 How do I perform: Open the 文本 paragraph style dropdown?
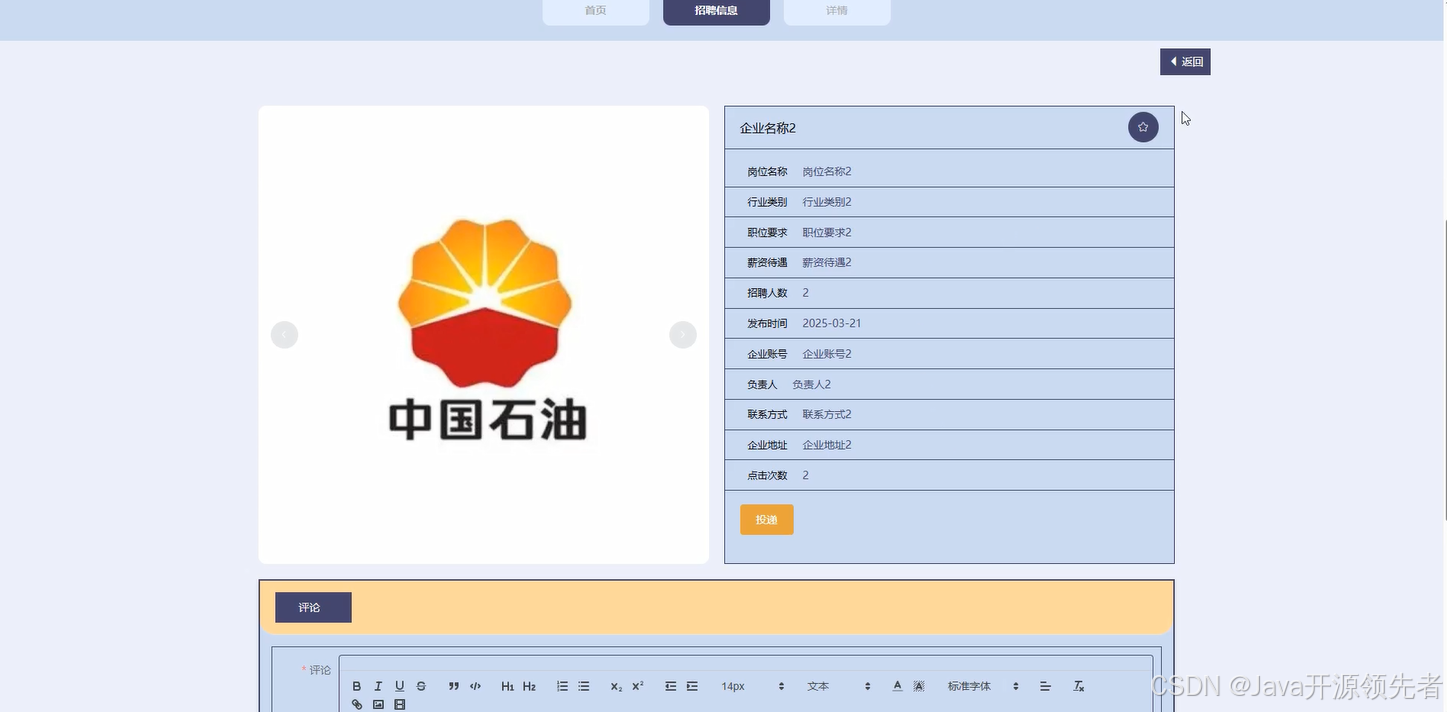click(x=817, y=686)
